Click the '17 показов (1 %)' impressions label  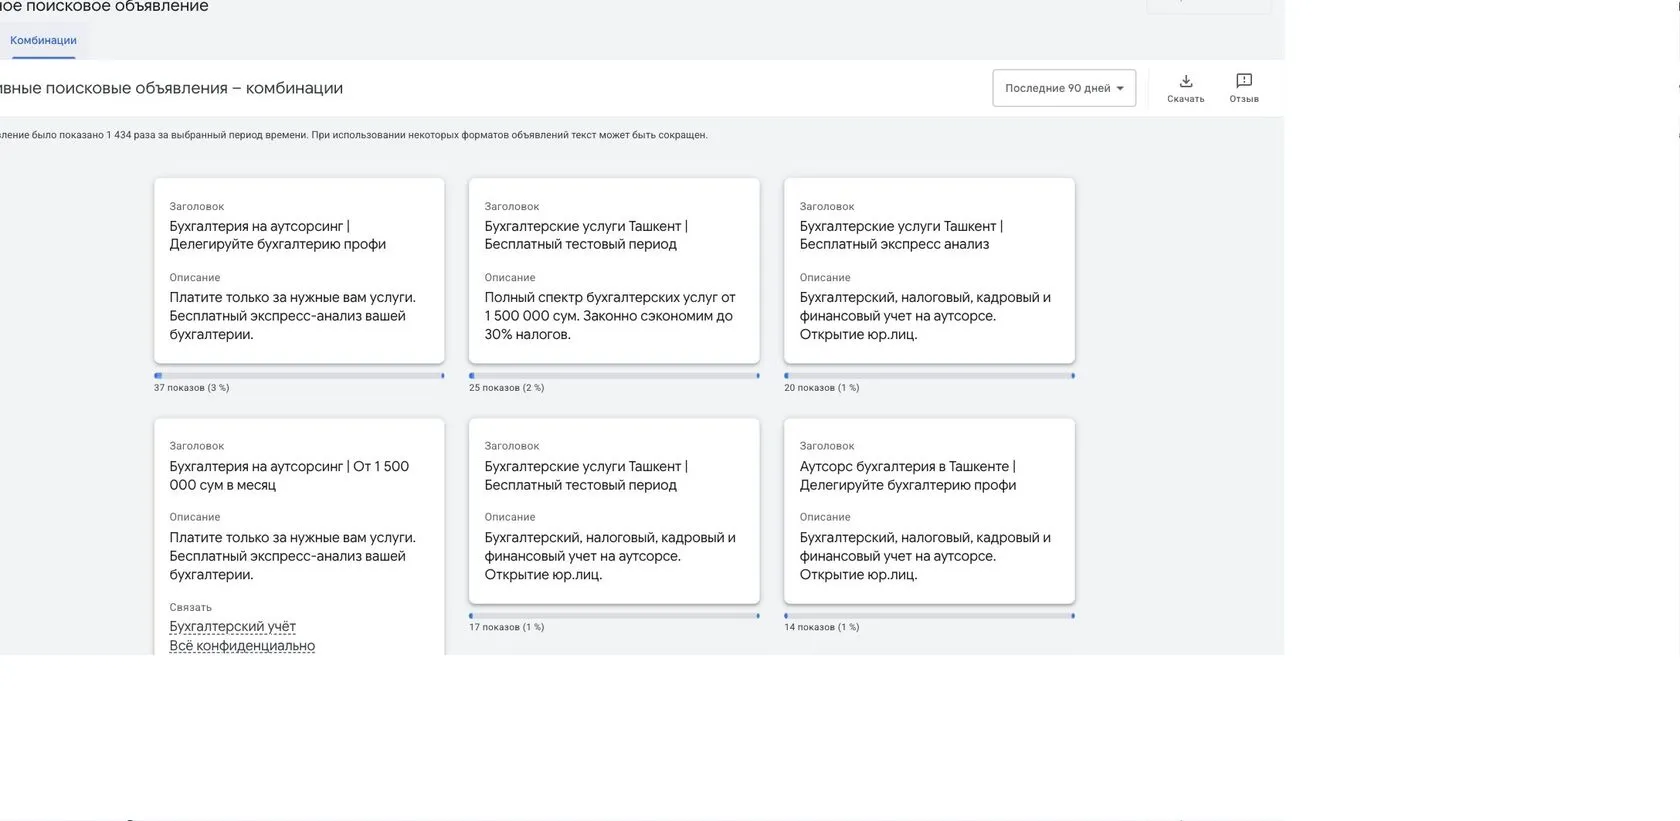tap(506, 628)
